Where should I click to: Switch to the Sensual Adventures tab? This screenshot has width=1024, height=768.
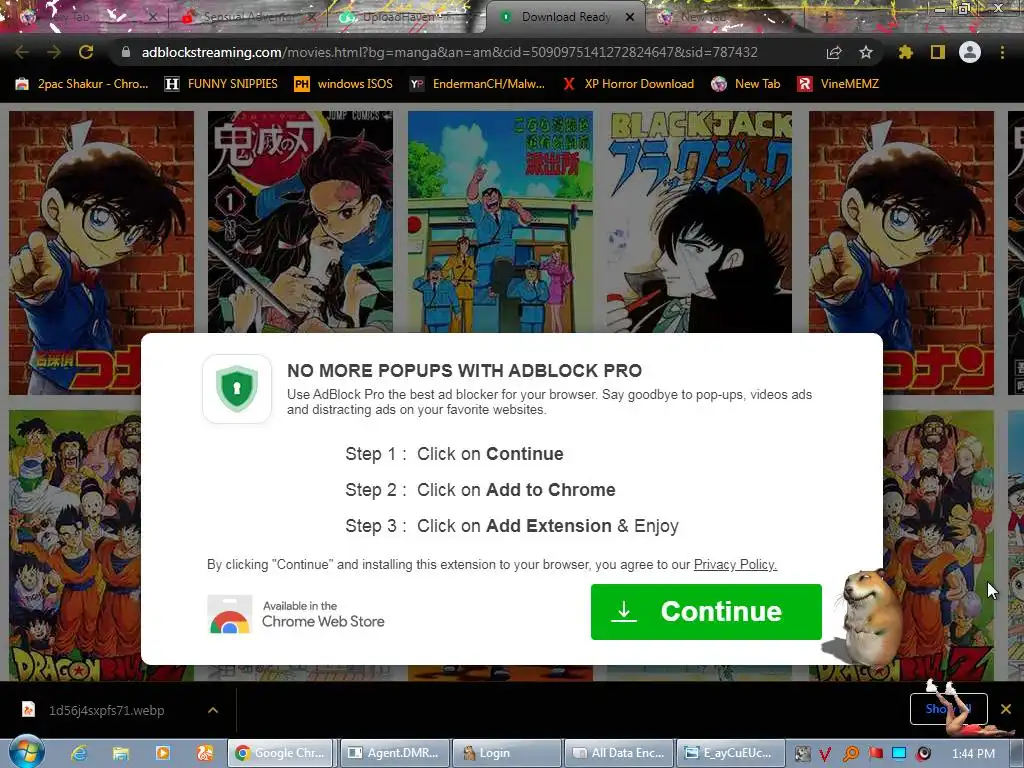pyautogui.click(x=248, y=17)
